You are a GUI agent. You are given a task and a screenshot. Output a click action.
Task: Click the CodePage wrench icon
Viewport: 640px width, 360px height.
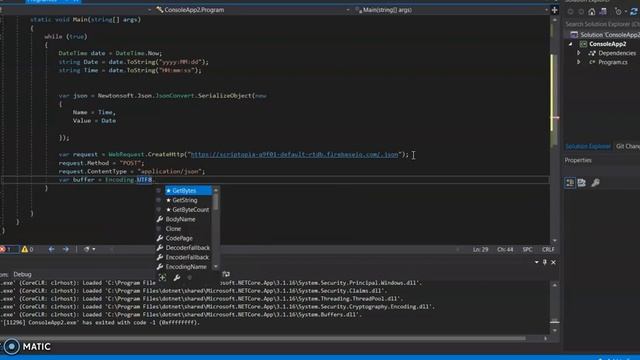tap(160, 238)
